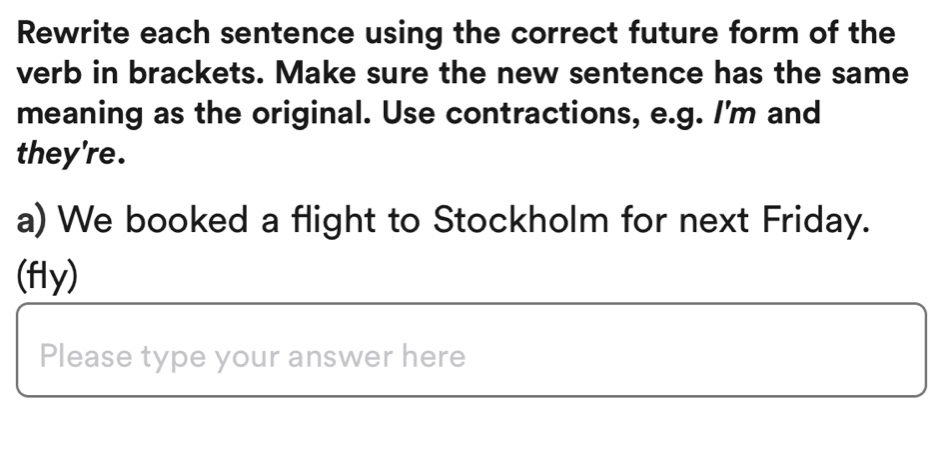Image resolution: width=931 pixels, height=475 pixels.
Task: Focus the 'Please type your answer here' placeholder
Action: [x=253, y=357]
